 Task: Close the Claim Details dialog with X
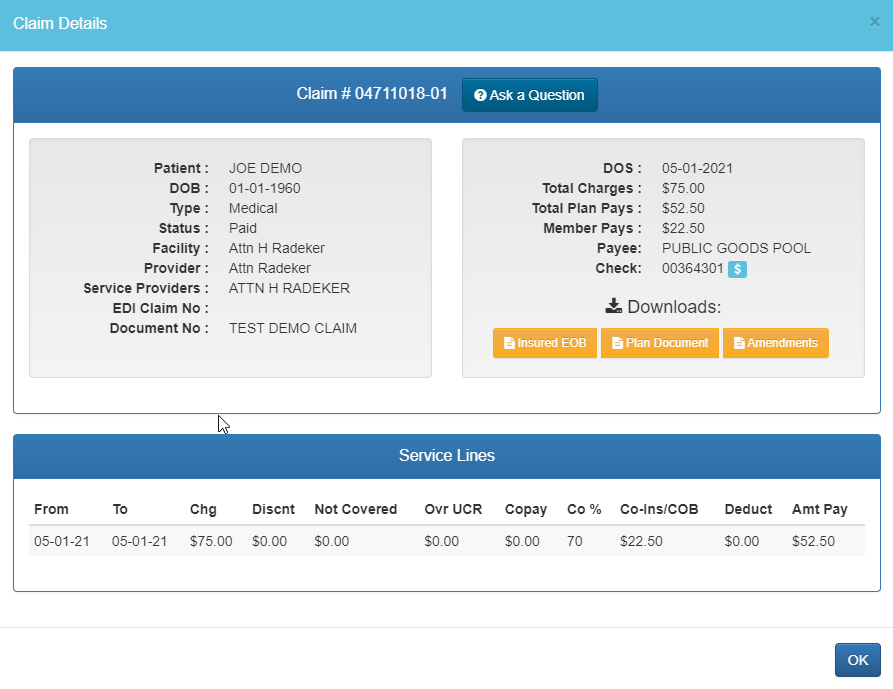(x=875, y=22)
